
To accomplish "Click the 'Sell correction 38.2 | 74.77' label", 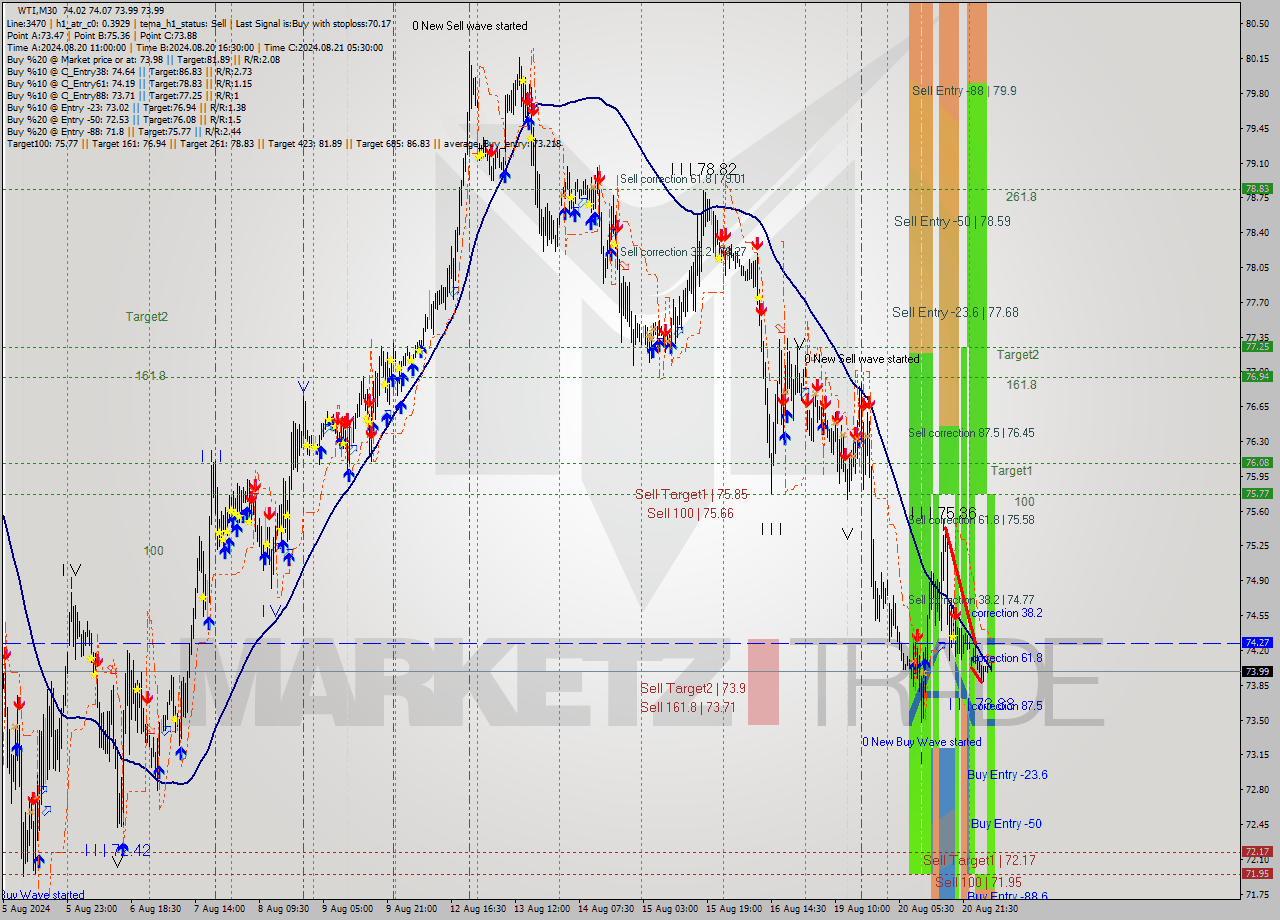I will 971,600.
